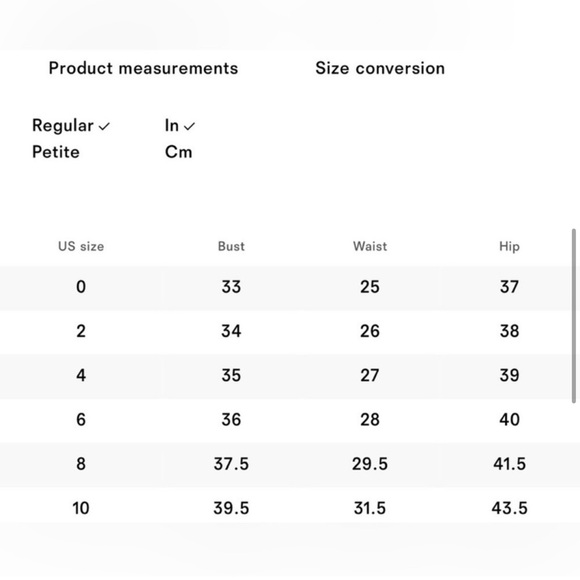
Task: Click the Waist column header
Action: pyautogui.click(x=370, y=246)
